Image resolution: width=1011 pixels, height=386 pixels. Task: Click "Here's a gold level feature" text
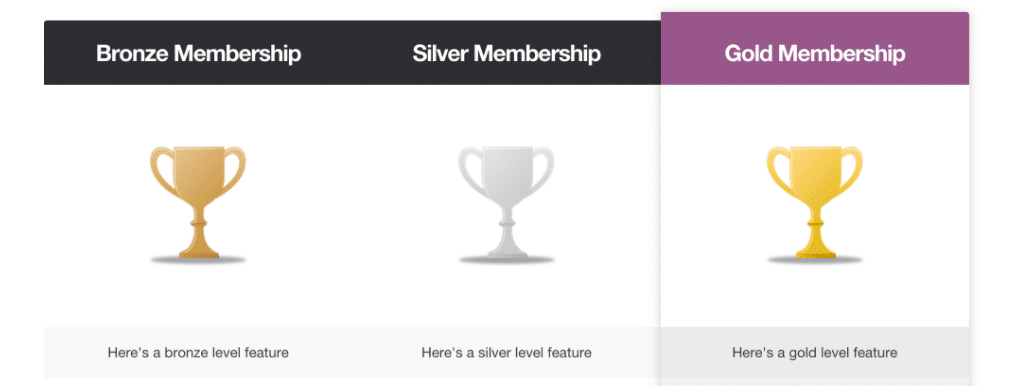coord(814,352)
